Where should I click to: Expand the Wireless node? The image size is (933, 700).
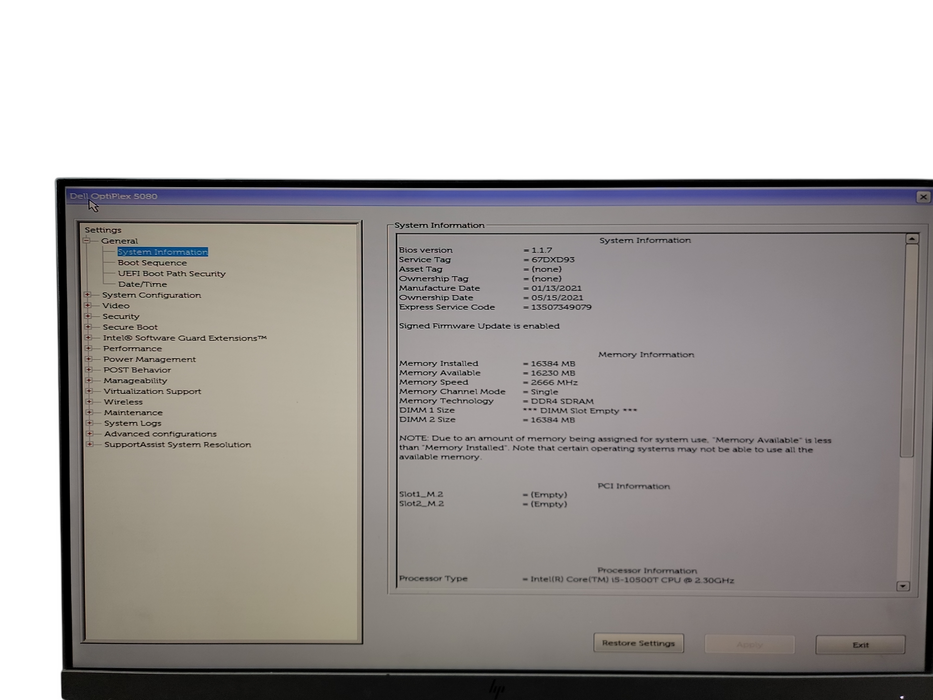point(89,402)
